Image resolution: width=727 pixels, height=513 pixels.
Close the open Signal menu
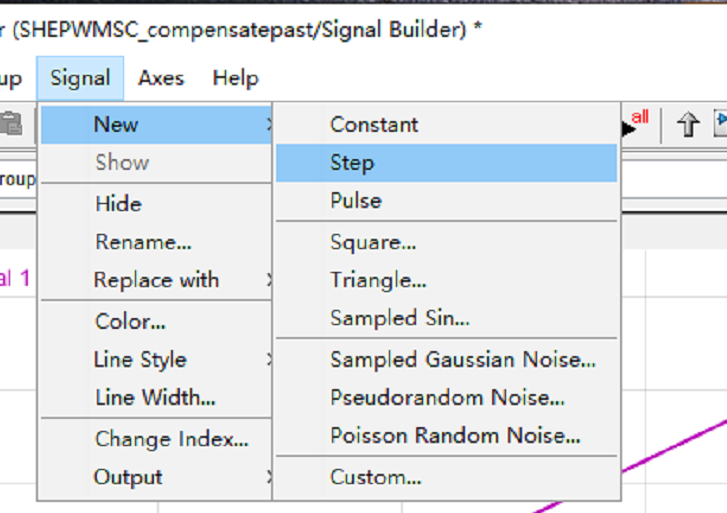(x=80, y=78)
